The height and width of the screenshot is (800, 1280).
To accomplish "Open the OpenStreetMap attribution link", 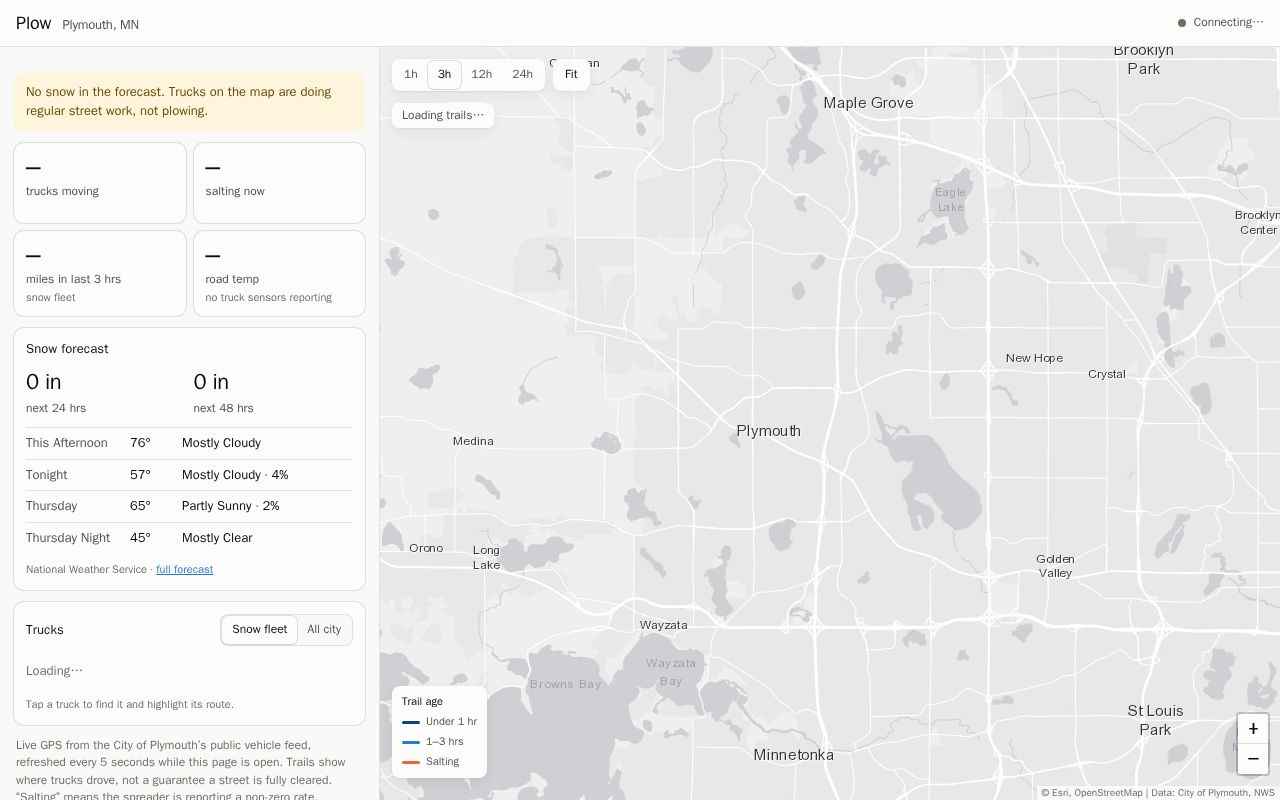I will pyautogui.click(x=1108, y=793).
